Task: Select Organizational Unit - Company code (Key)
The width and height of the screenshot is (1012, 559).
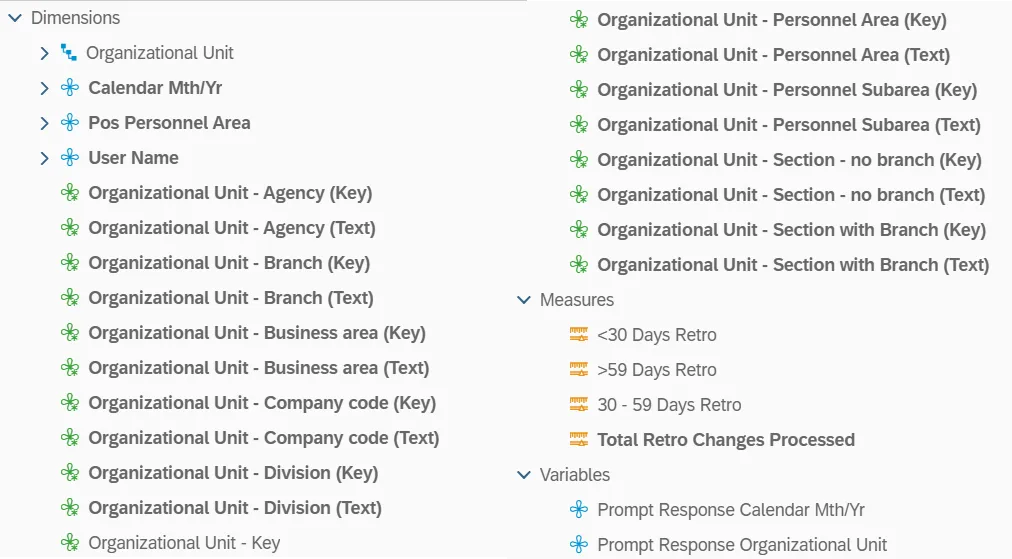Action: click(262, 403)
